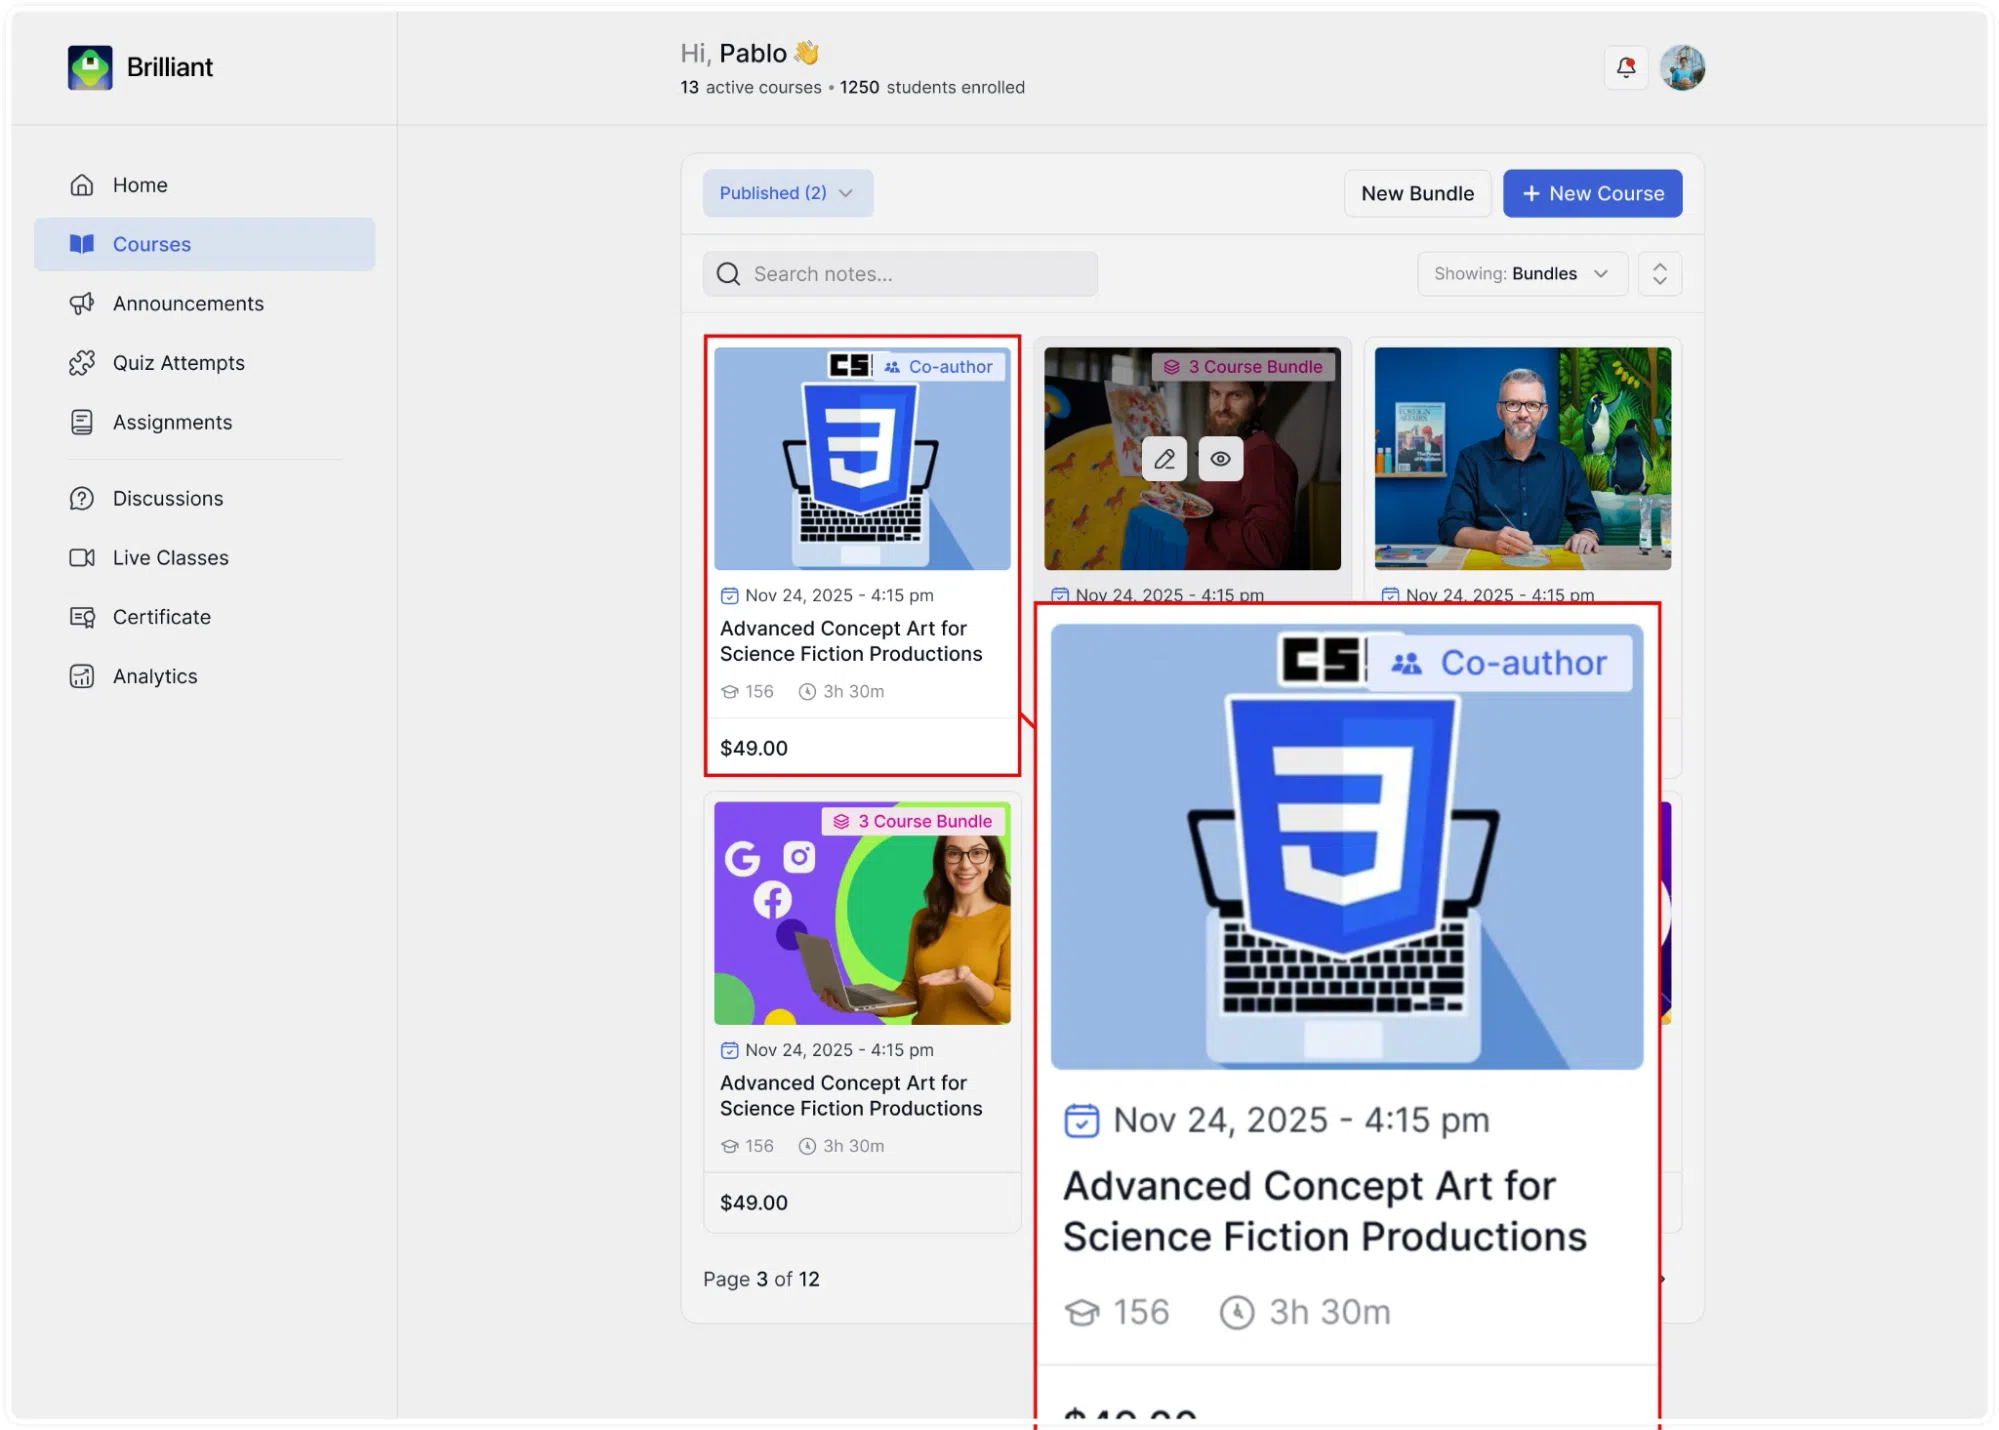
Task: Click 1250 students enrolled text
Action: pos(932,87)
